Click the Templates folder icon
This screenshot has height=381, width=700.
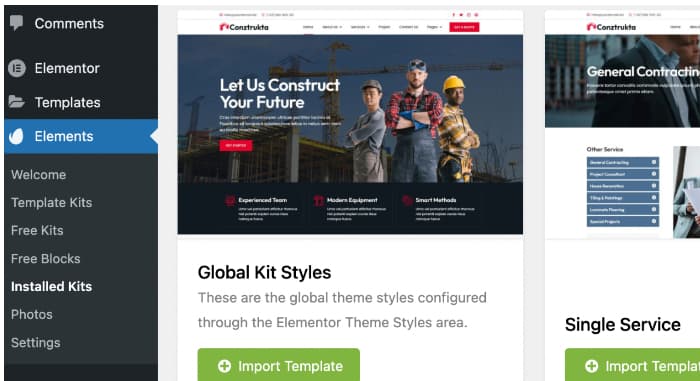(x=17, y=102)
